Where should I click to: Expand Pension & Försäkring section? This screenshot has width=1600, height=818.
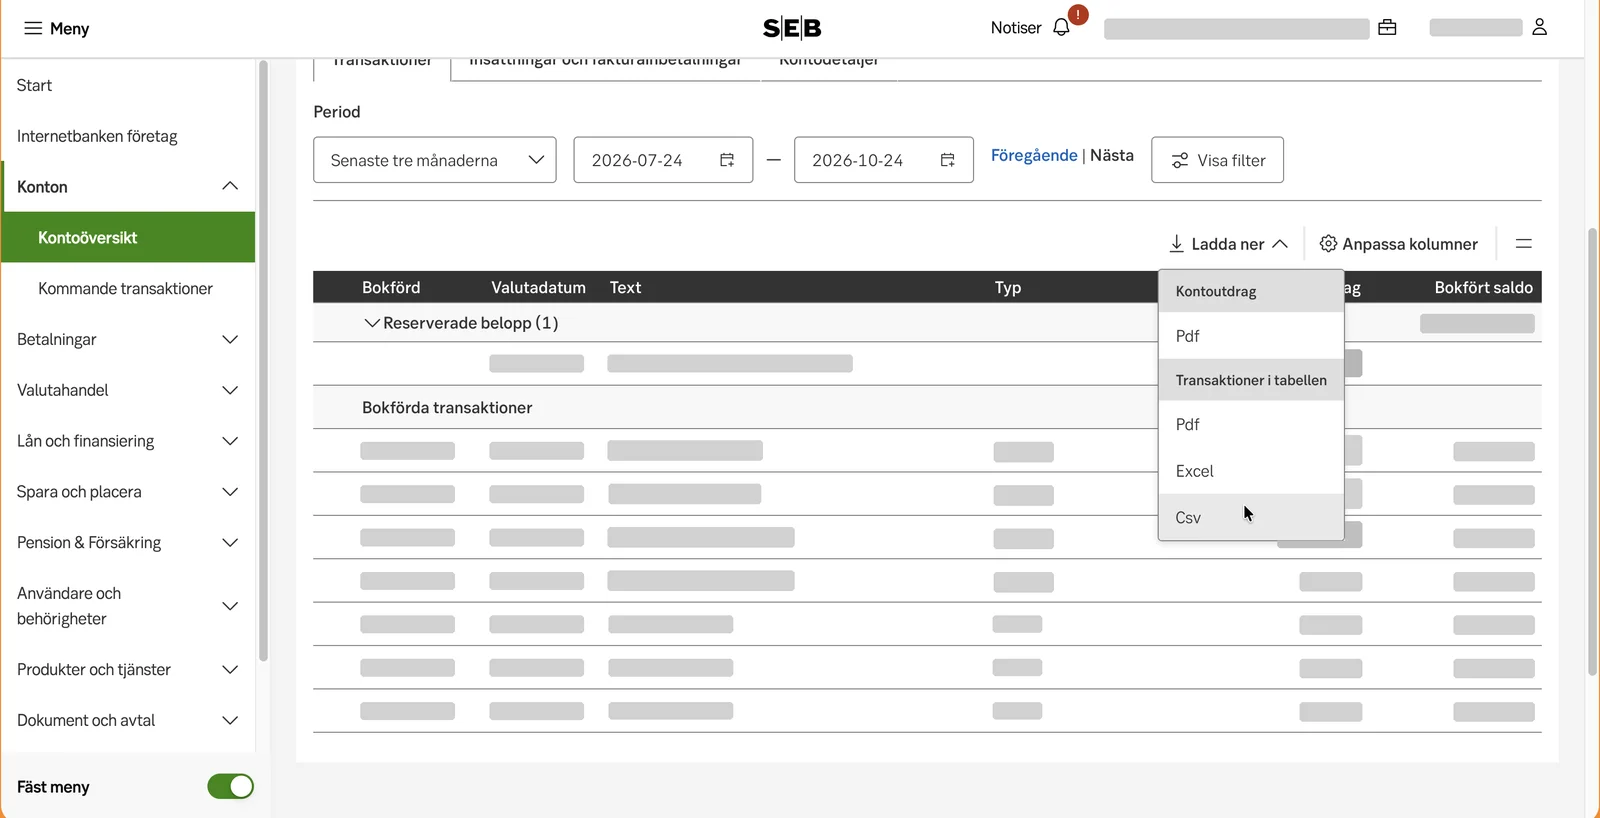pos(230,543)
